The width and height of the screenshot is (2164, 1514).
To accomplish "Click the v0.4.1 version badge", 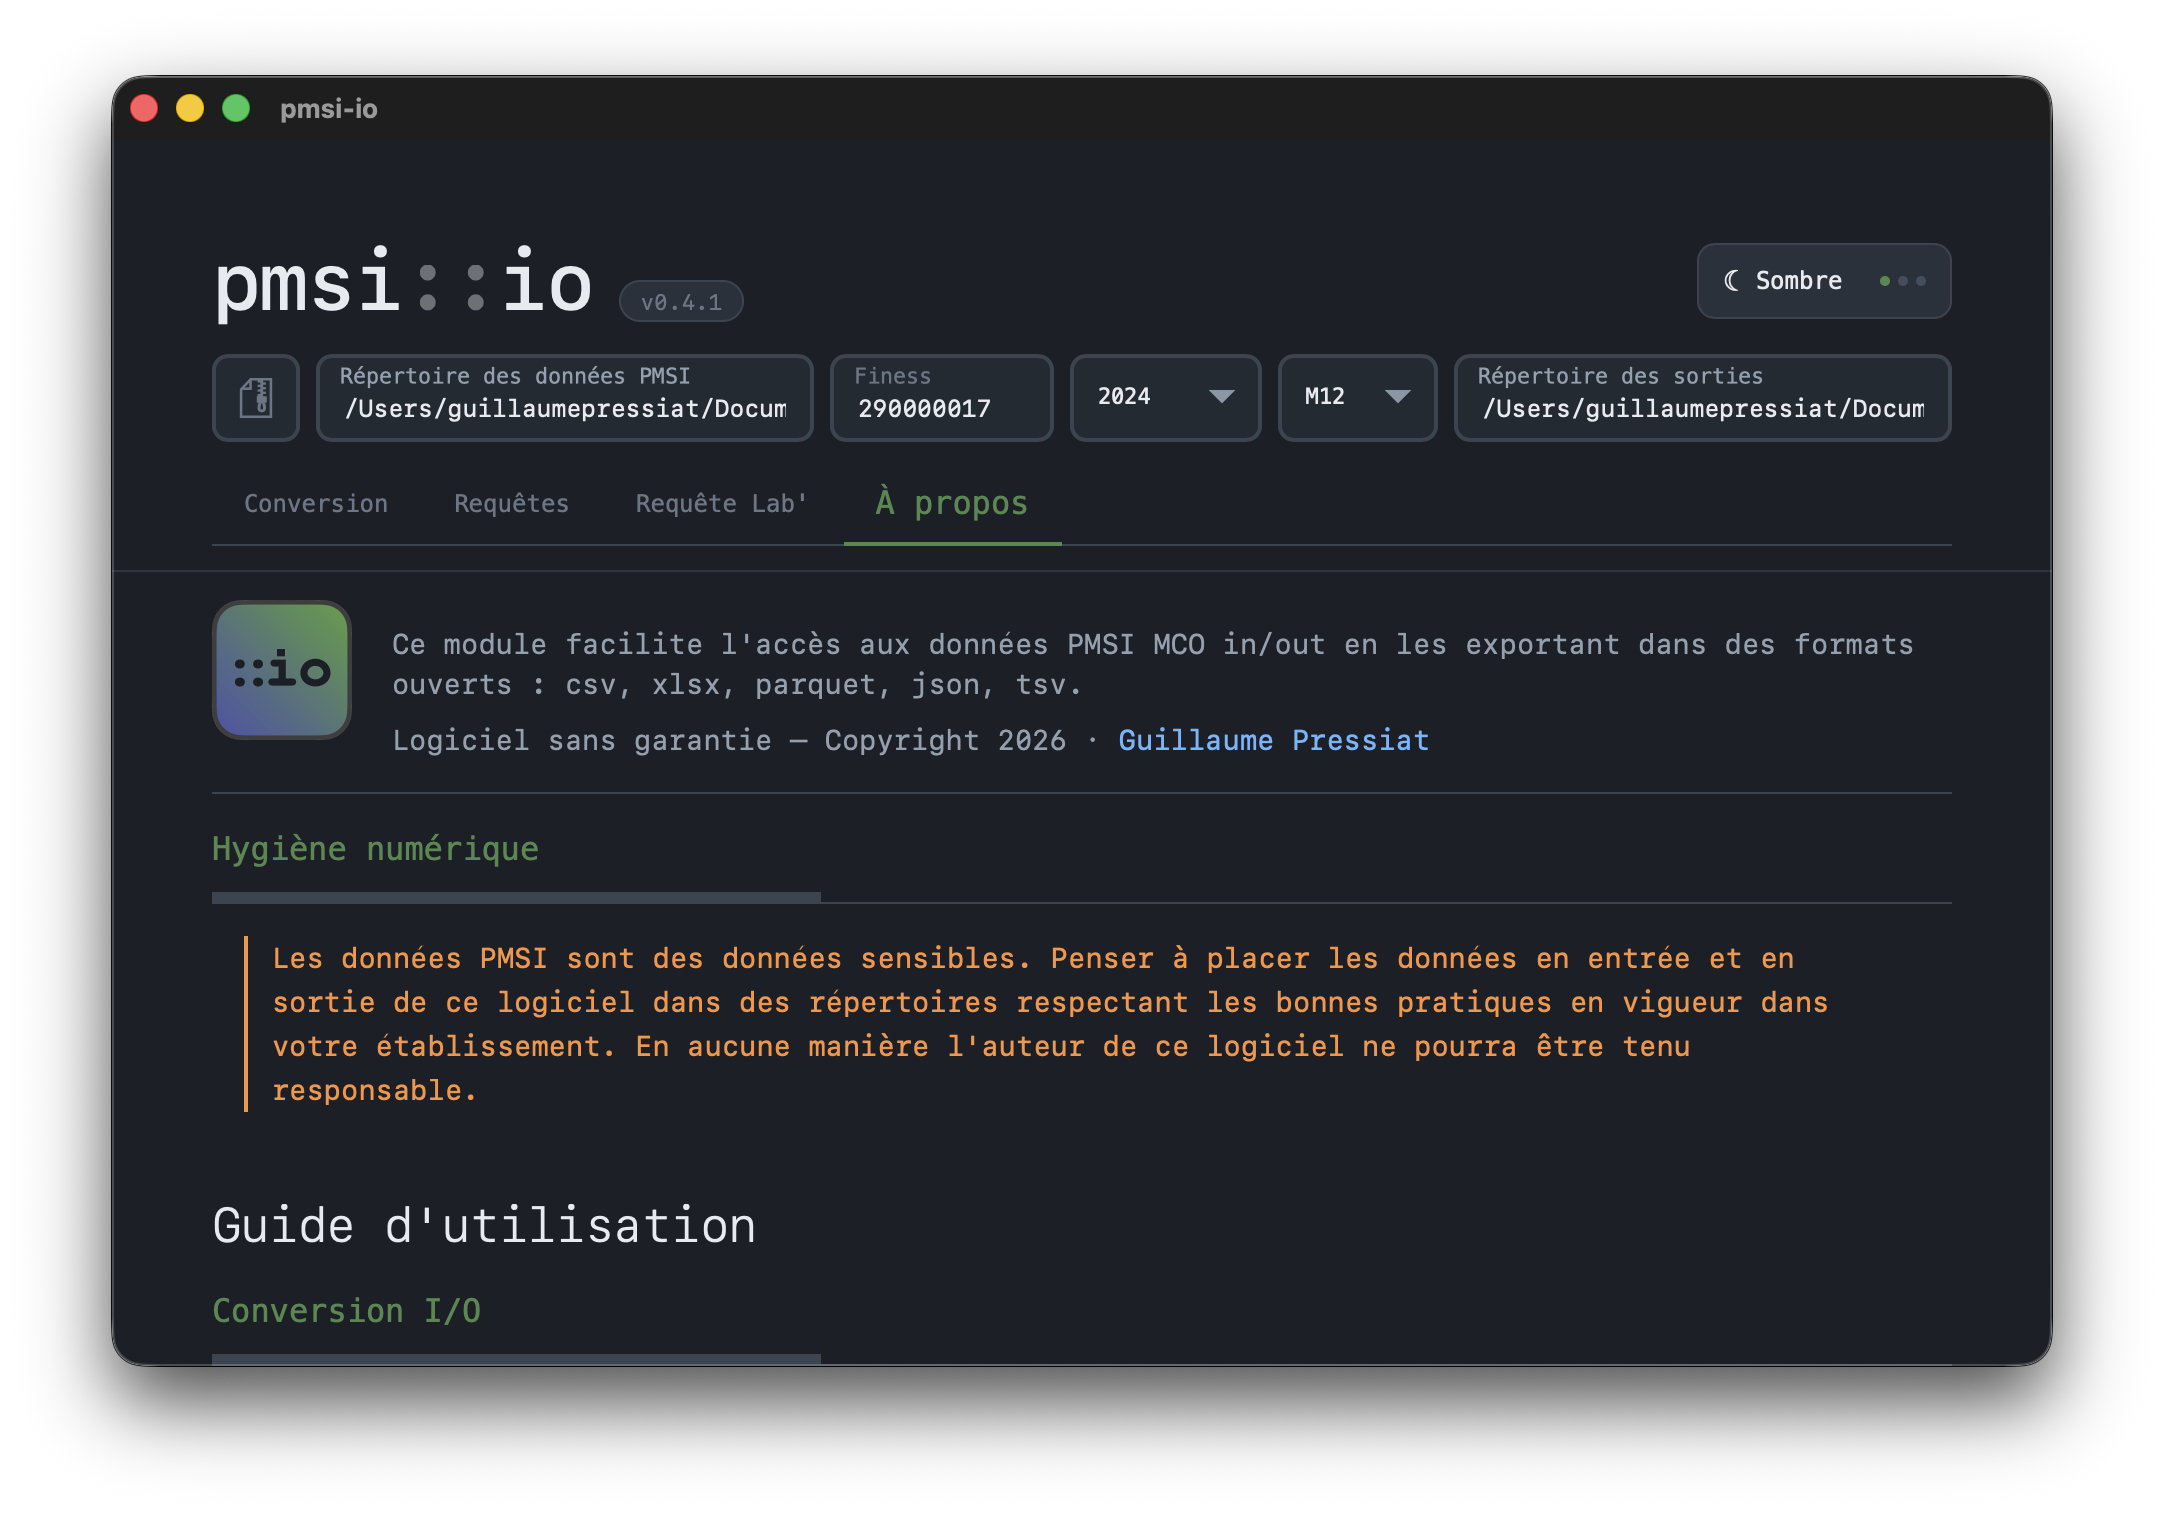I will coord(681,301).
